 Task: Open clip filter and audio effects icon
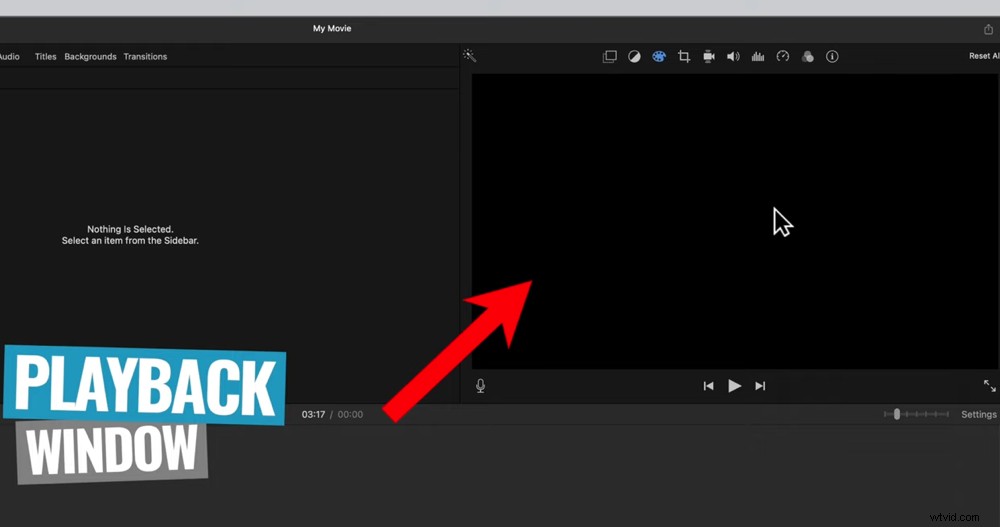pos(807,56)
